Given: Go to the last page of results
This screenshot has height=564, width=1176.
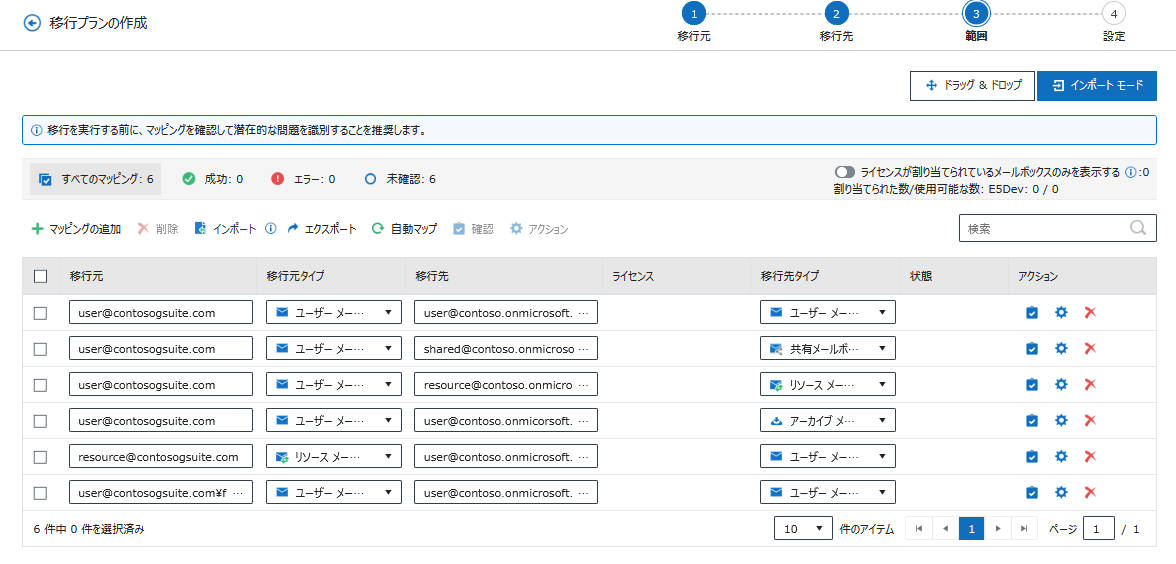Looking at the screenshot, I should (x=1024, y=529).
